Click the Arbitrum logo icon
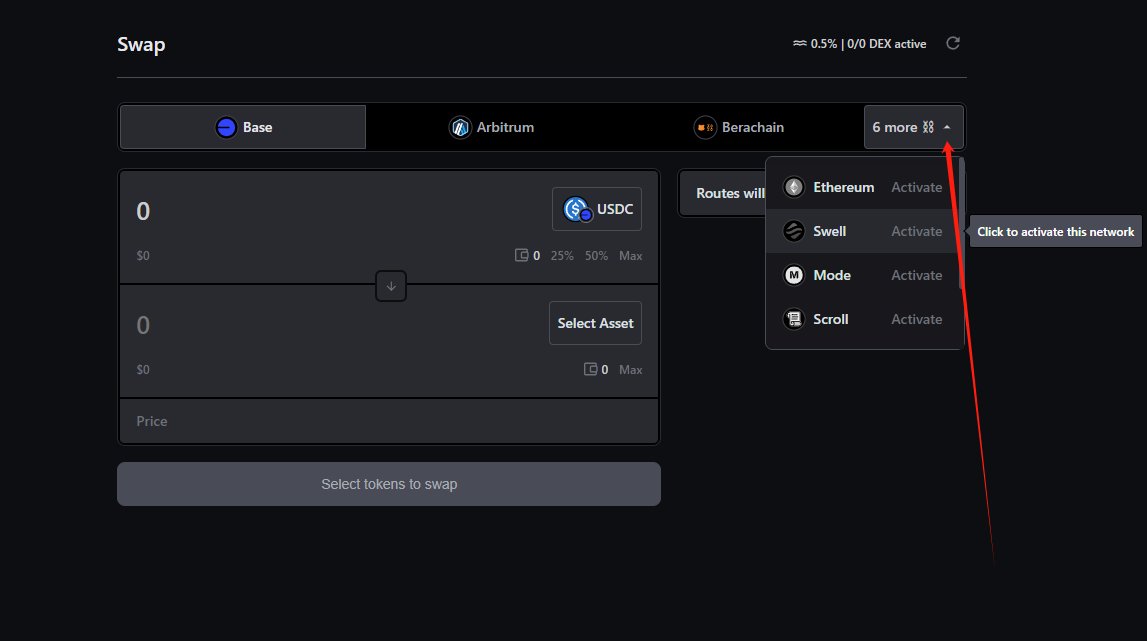 [x=460, y=127]
